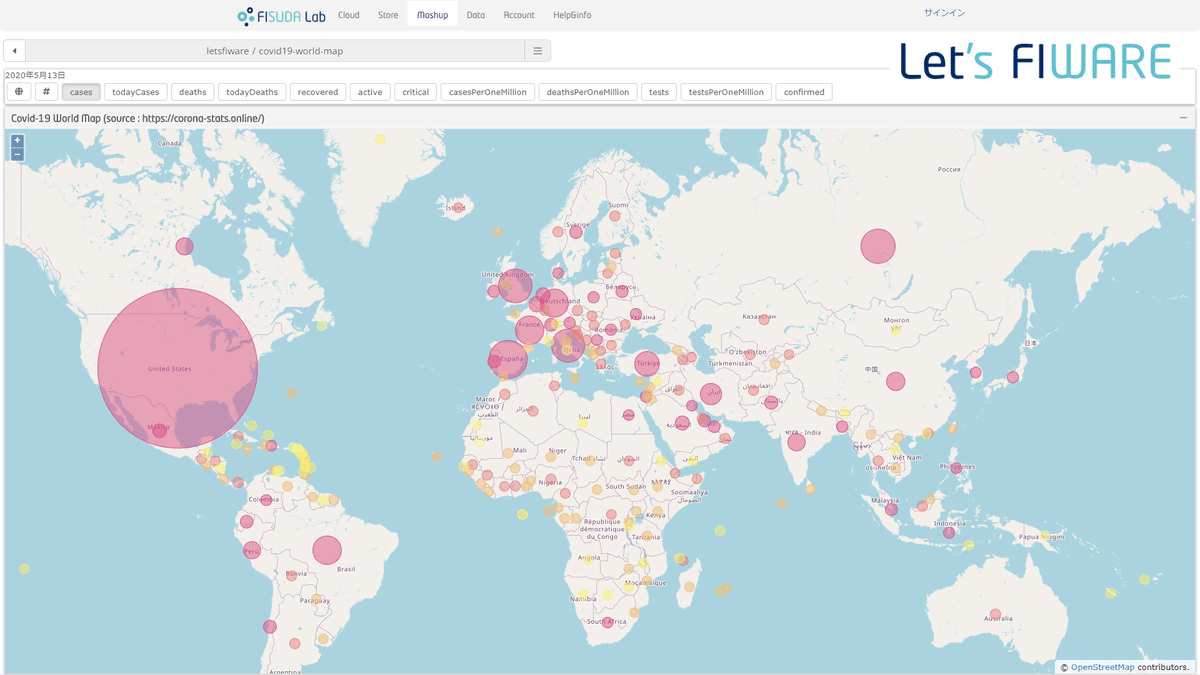Click the Peru case circle
The width and height of the screenshot is (1200, 675).
(x=252, y=550)
